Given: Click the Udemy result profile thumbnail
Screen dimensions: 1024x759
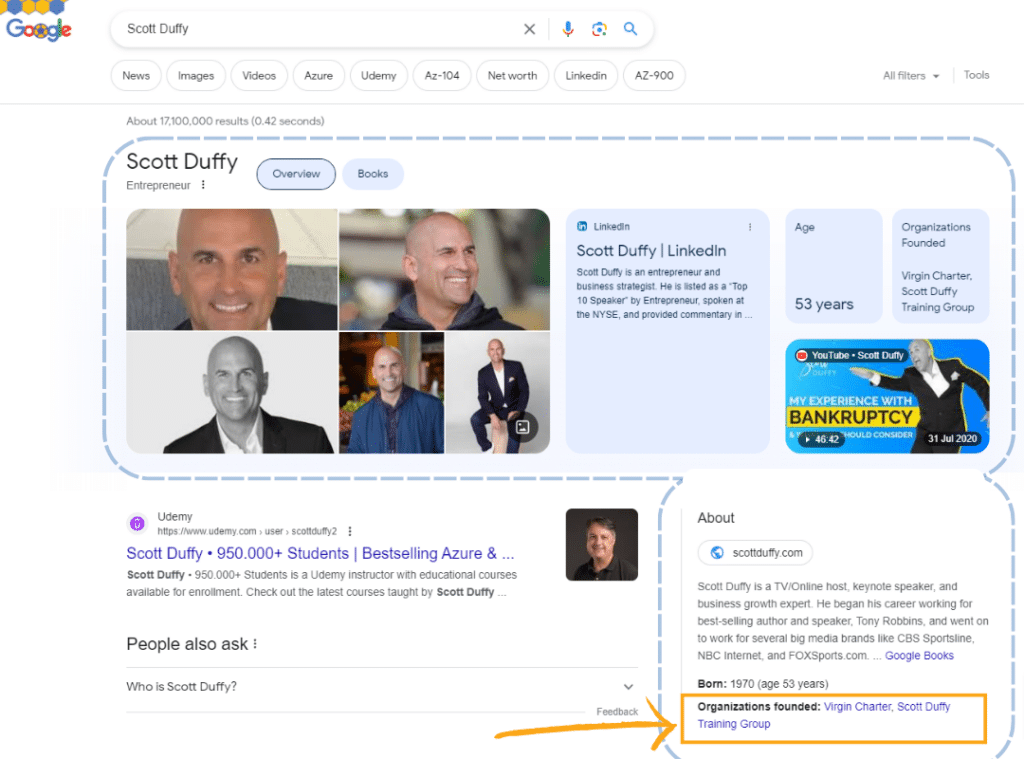Looking at the screenshot, I should click(601, 545).
